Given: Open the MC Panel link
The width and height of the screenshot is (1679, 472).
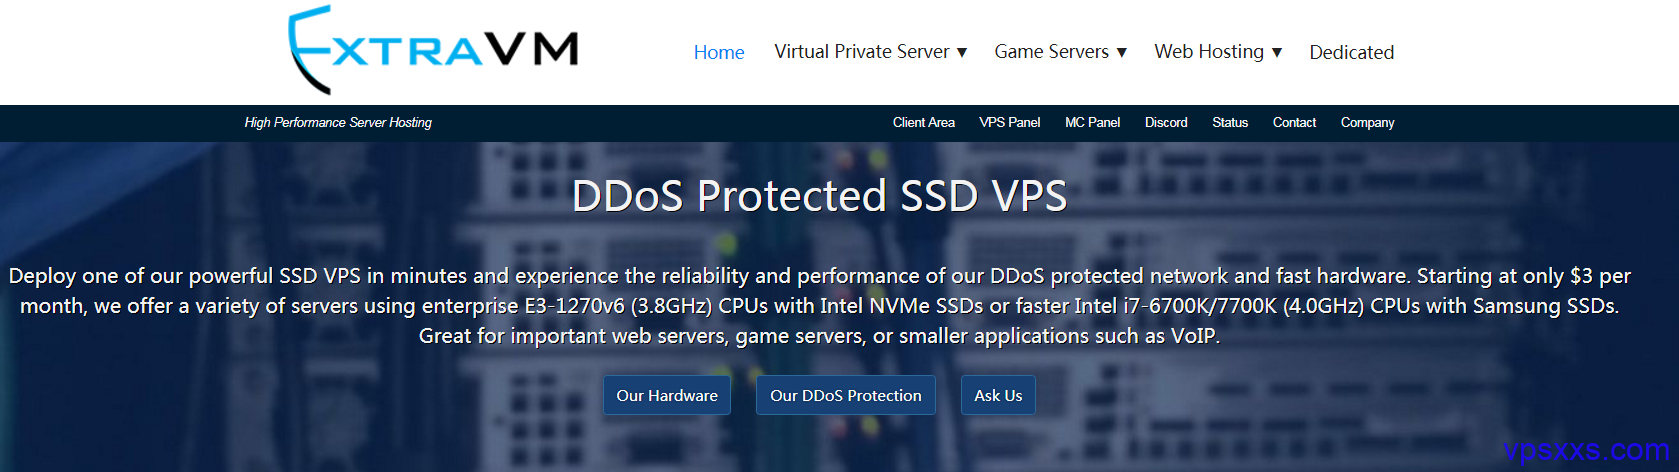Looking at the screenshot, I should 1092,122.
